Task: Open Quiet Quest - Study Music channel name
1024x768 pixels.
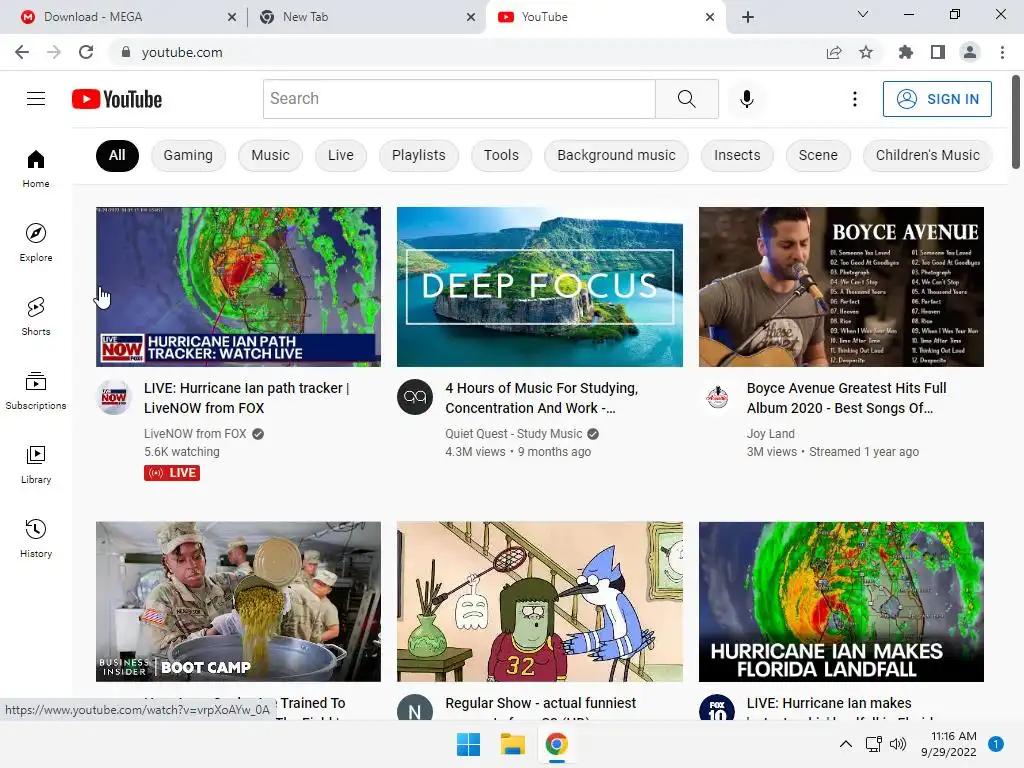Action: click(x=513, y=434)
